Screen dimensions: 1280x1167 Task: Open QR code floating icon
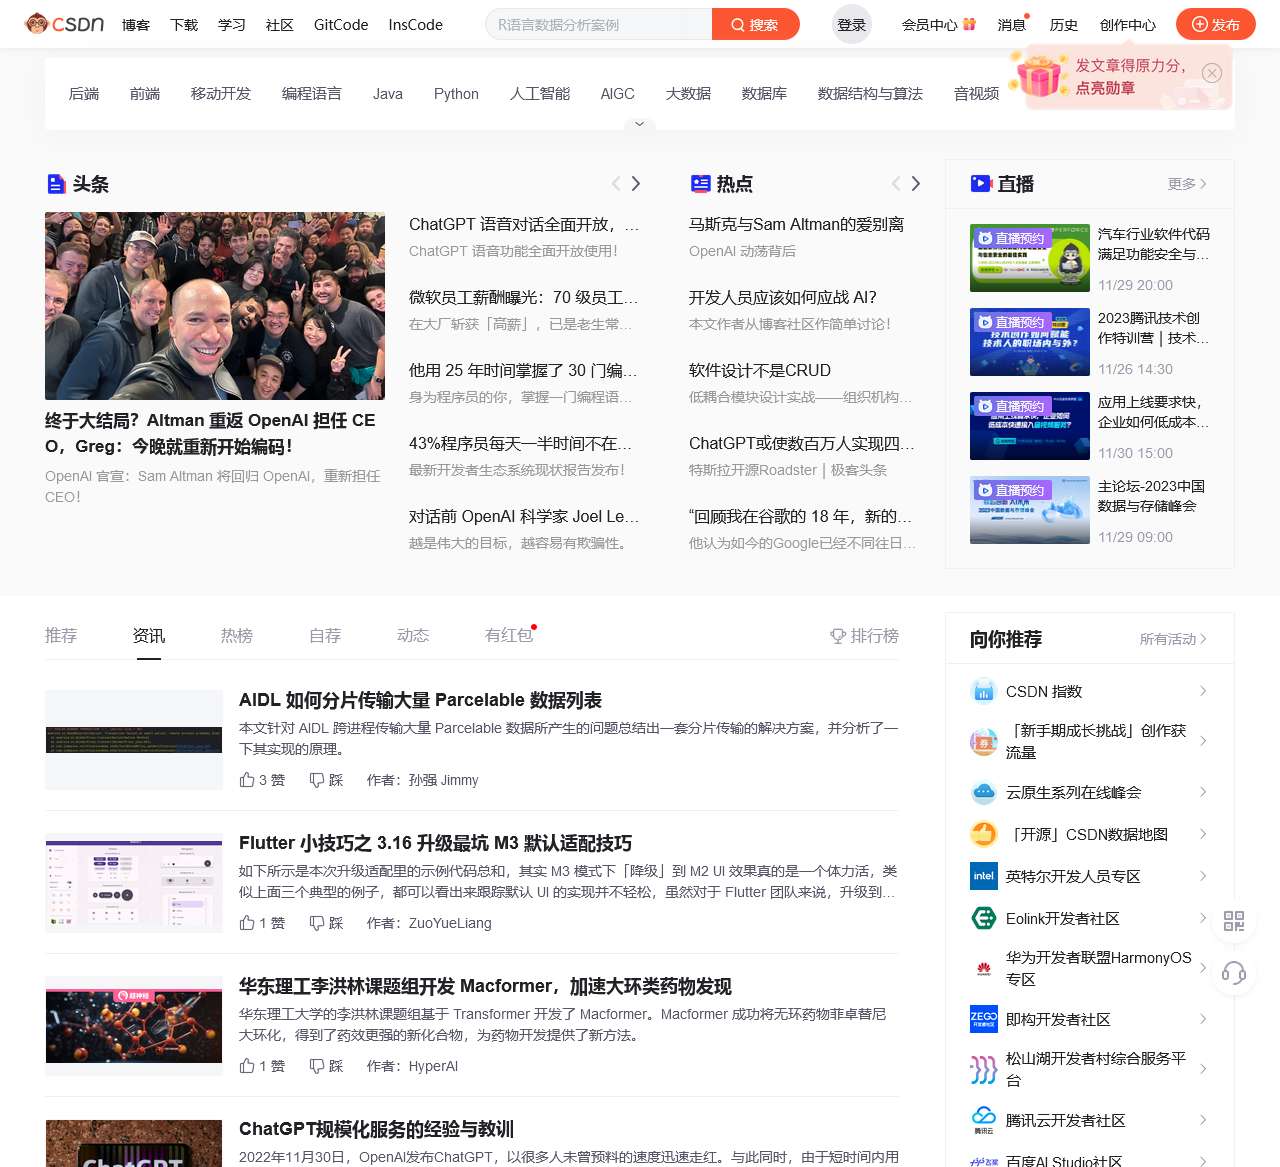pos(1234,921)
